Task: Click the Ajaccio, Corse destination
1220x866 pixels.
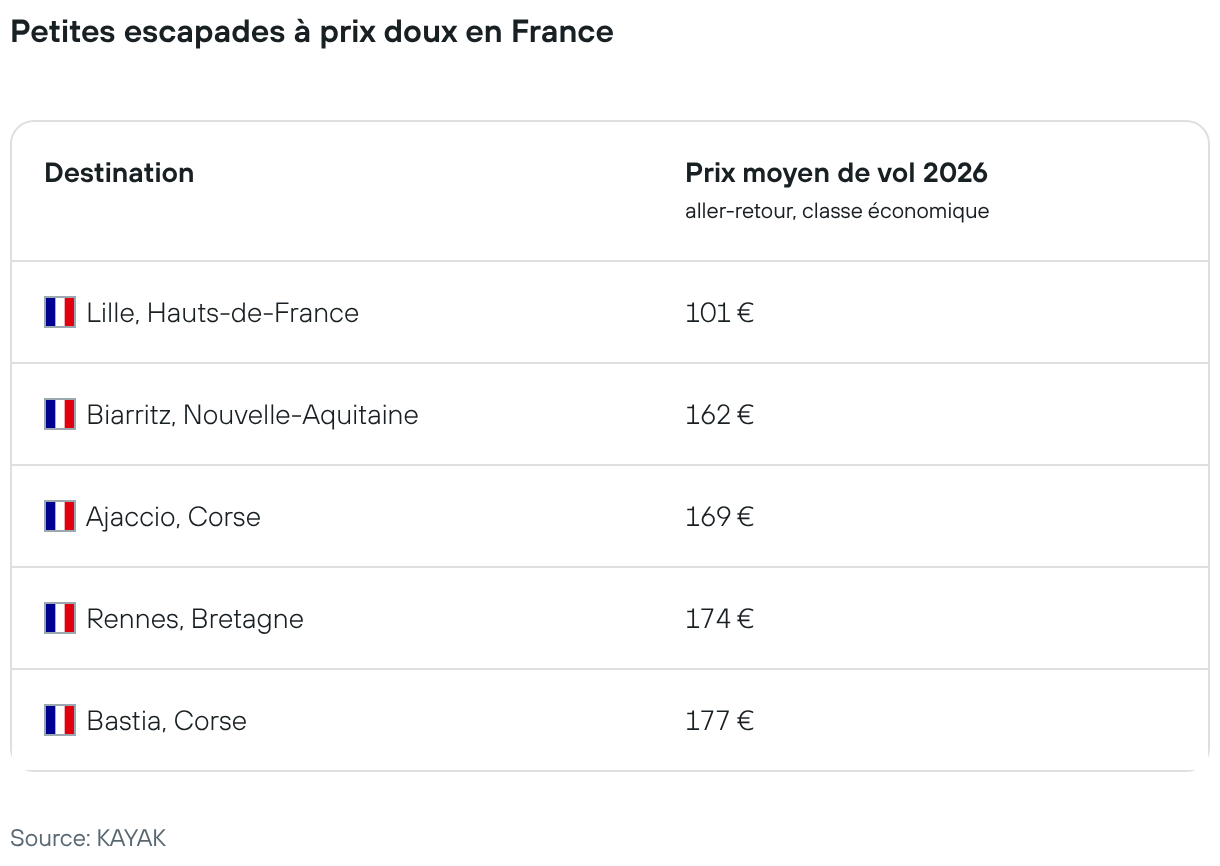Action: [x=173, y=517]
